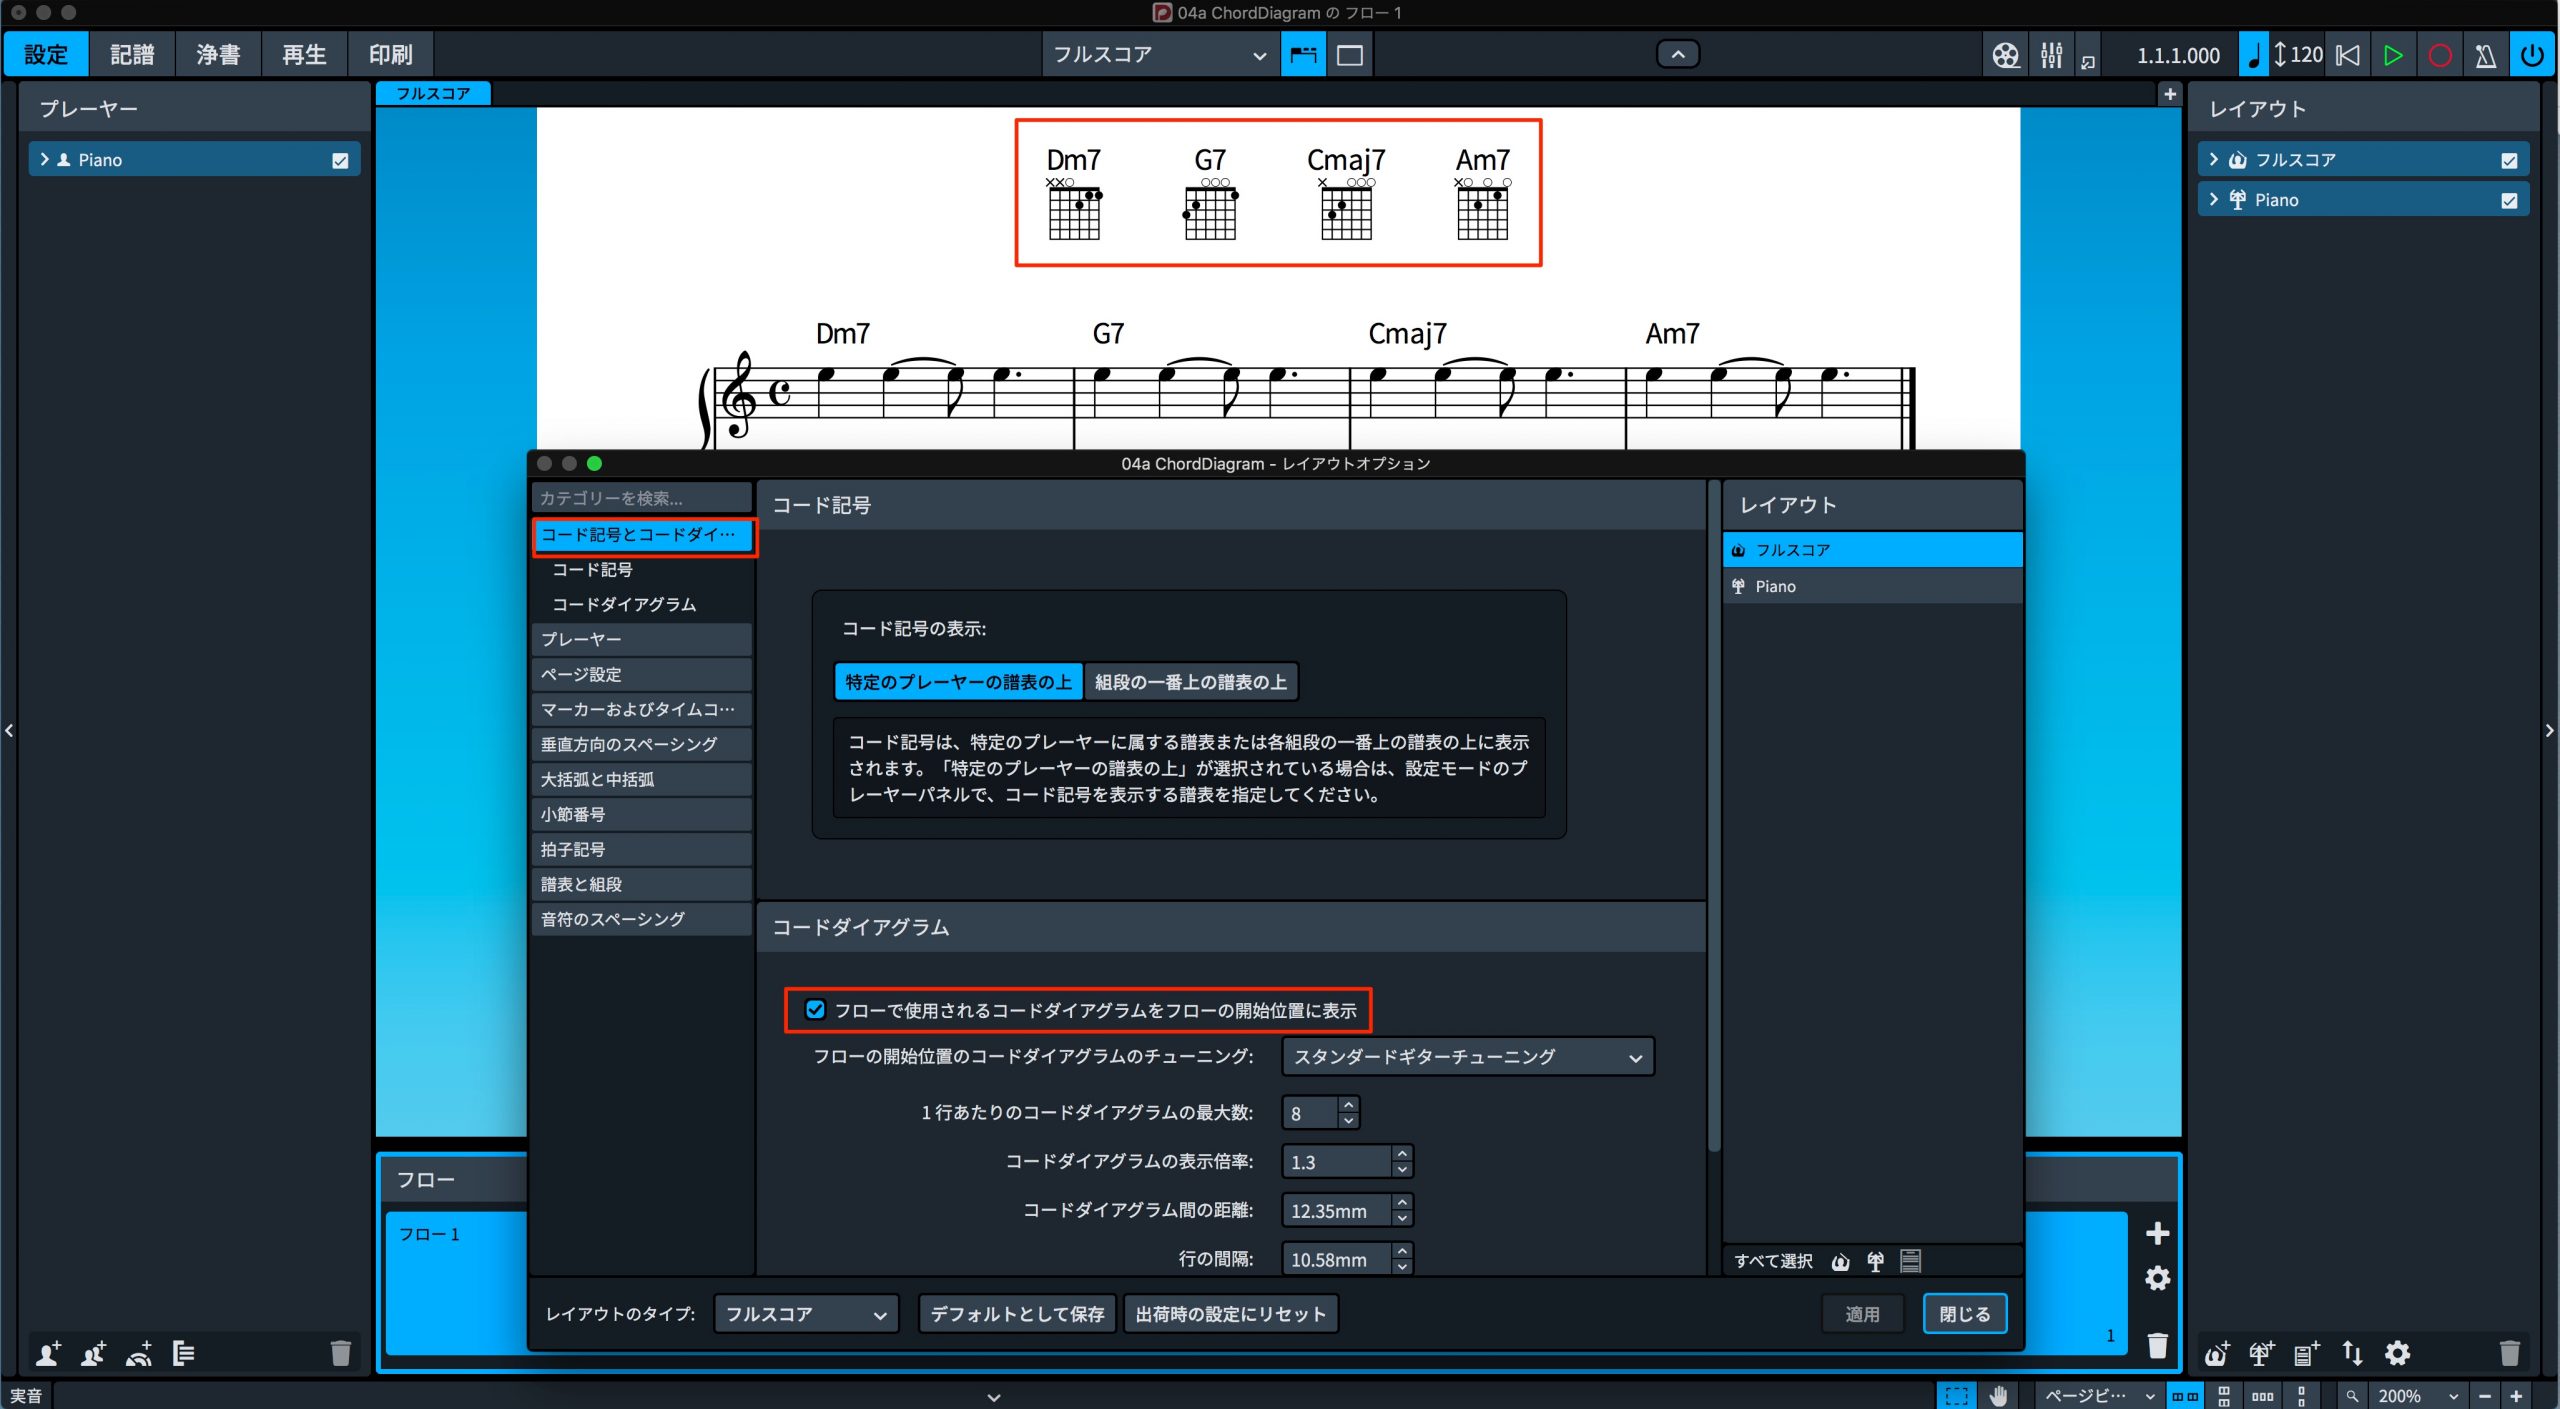Switch to 設定 mode tab
Viewport: 2560px width, 1409px height.
click(46, 55)
